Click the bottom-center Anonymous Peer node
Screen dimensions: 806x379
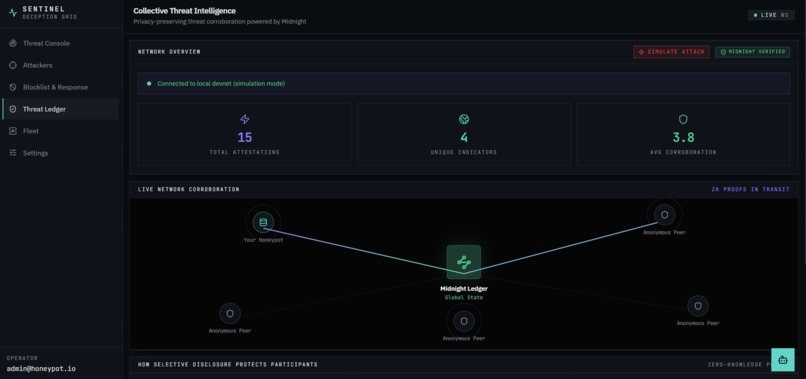464,321
